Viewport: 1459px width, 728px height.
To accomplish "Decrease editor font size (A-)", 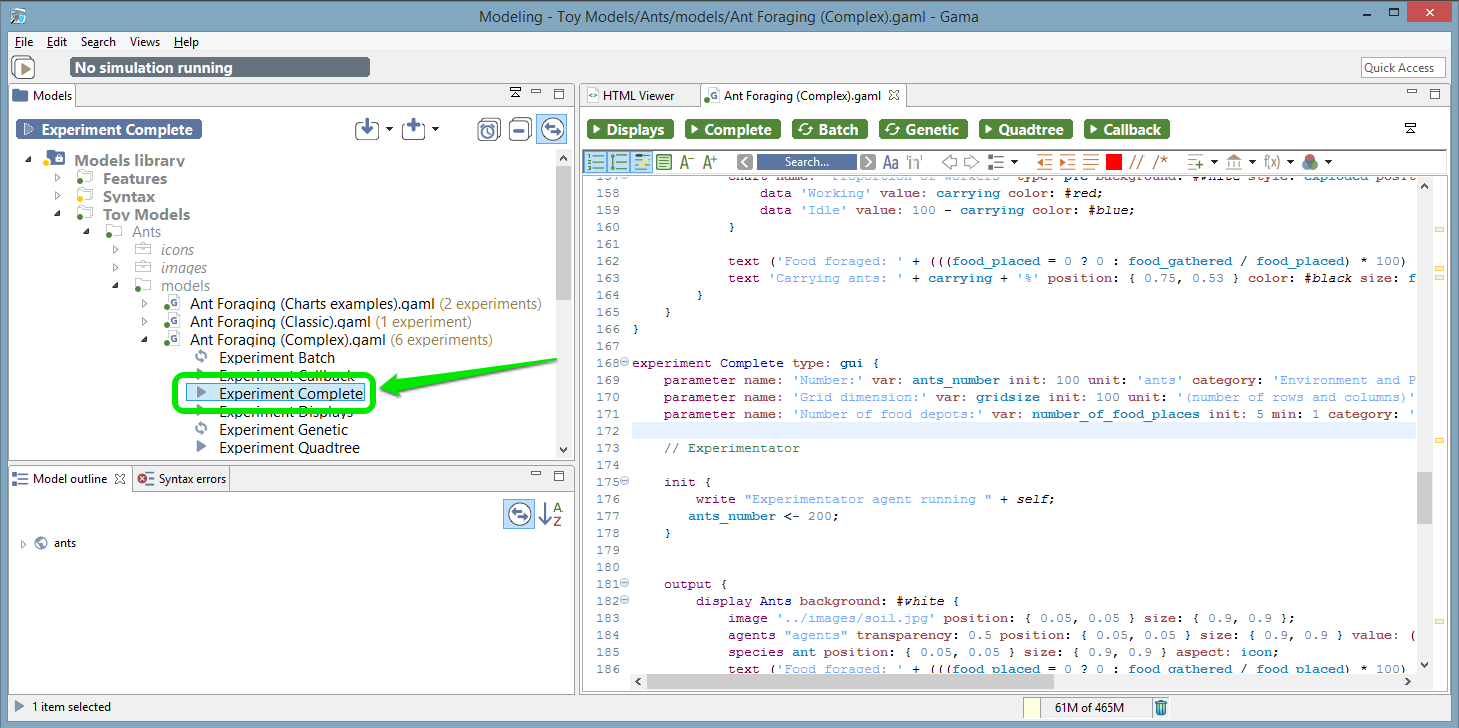I will pos(687,162).
